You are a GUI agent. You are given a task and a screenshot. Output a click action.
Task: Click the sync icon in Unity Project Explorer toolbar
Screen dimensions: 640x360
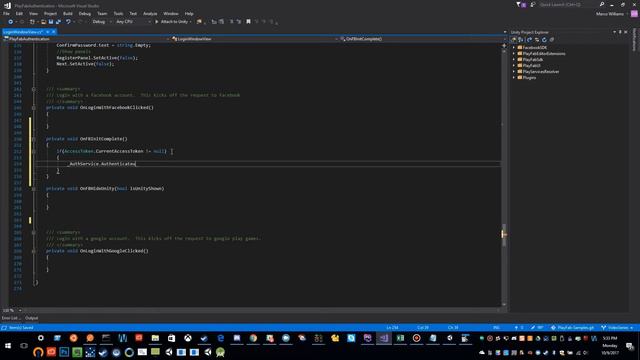(537, 40)
